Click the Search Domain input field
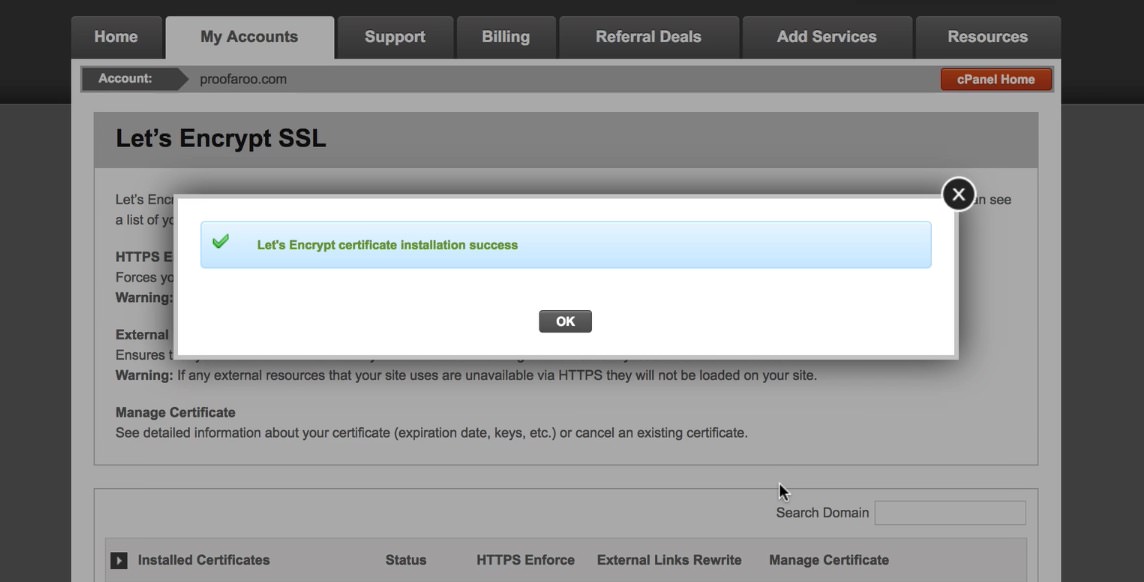This screenshot has height=582, width=1144. (950, 513)
